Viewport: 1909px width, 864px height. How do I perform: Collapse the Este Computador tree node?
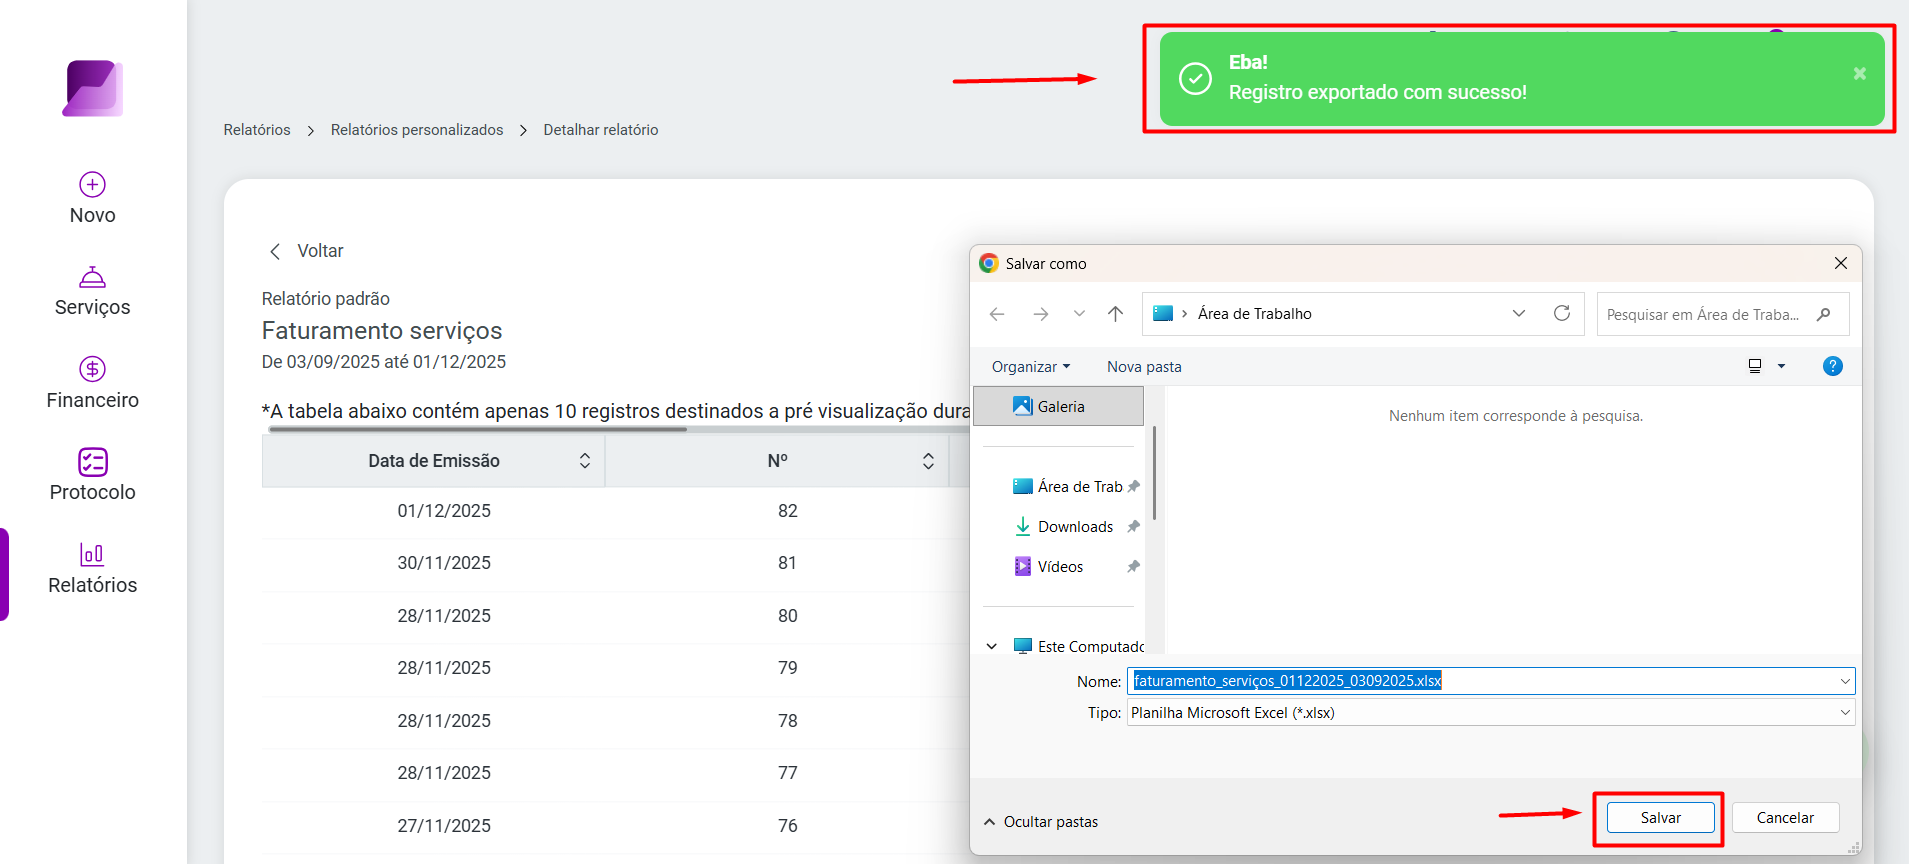(x=992, y=647)
